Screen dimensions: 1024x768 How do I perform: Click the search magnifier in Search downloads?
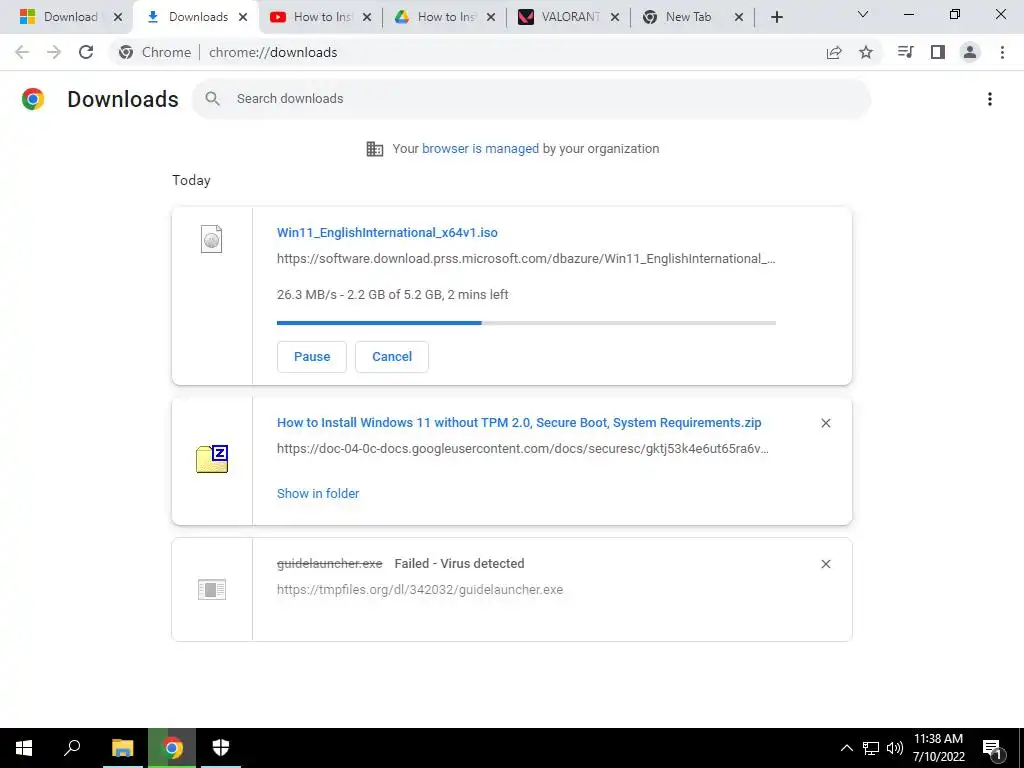click(212, 99)
